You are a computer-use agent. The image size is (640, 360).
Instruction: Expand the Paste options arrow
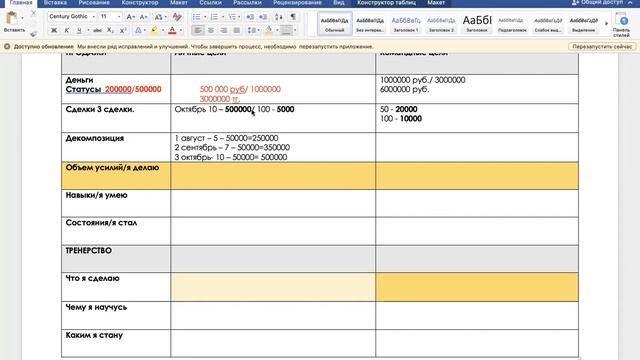pos(22,18)
